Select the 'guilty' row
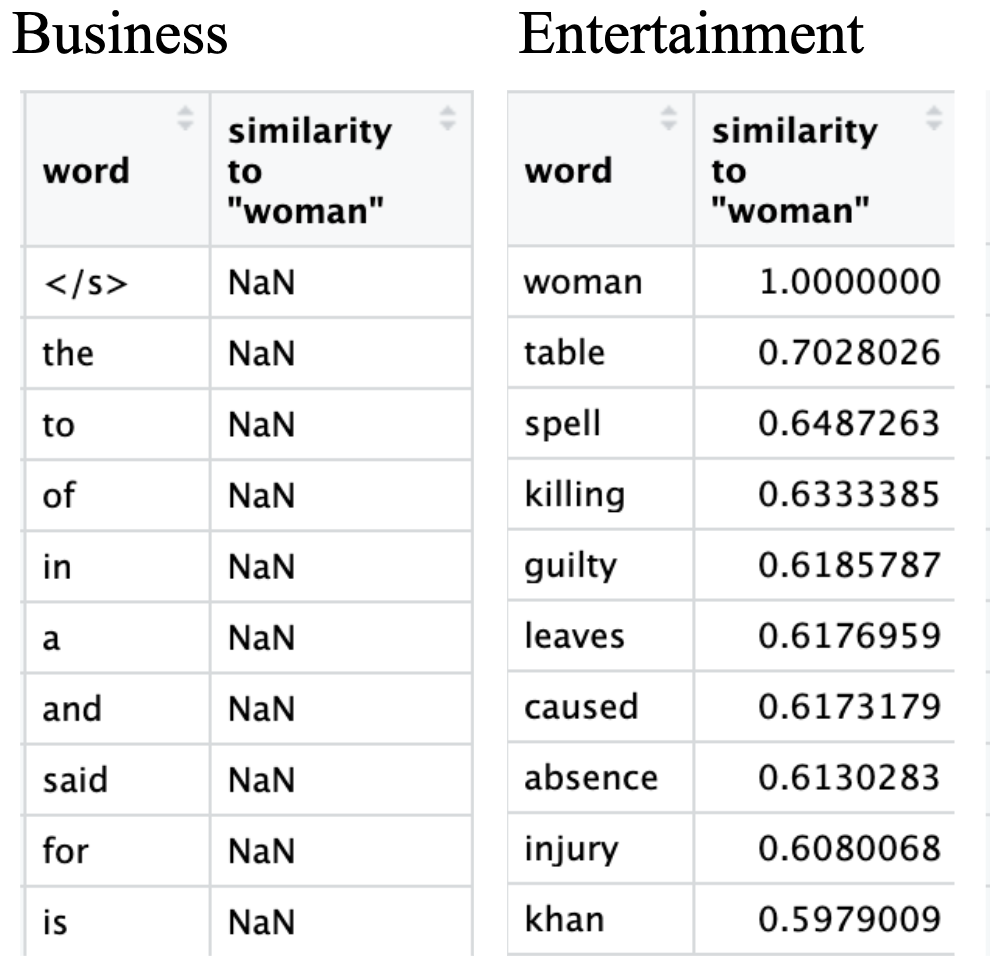990x980 pixels. tap(570, 565)
